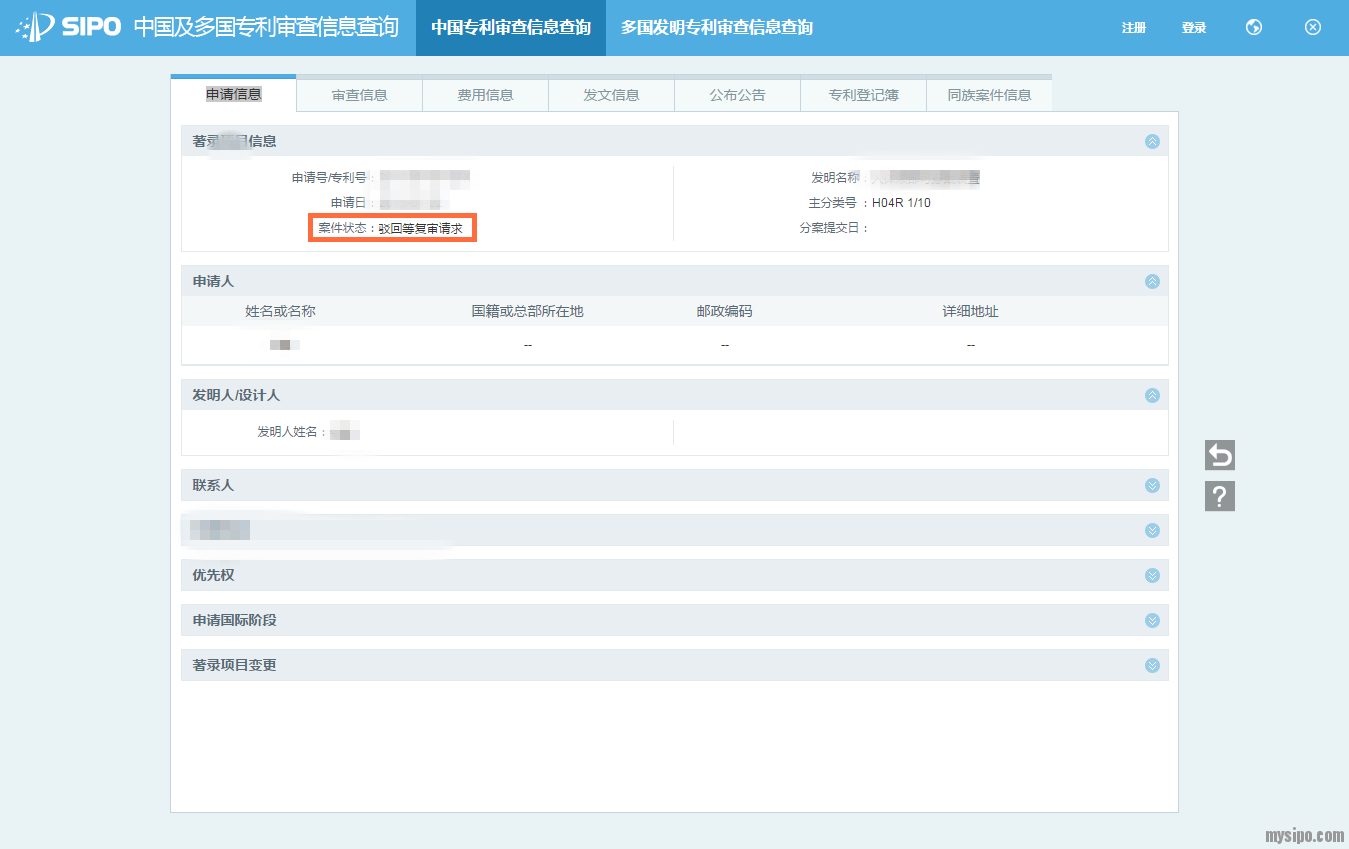Click the 案件状态 highlighted field
This screenshot has width=1349, height=849.
(391, 229)
